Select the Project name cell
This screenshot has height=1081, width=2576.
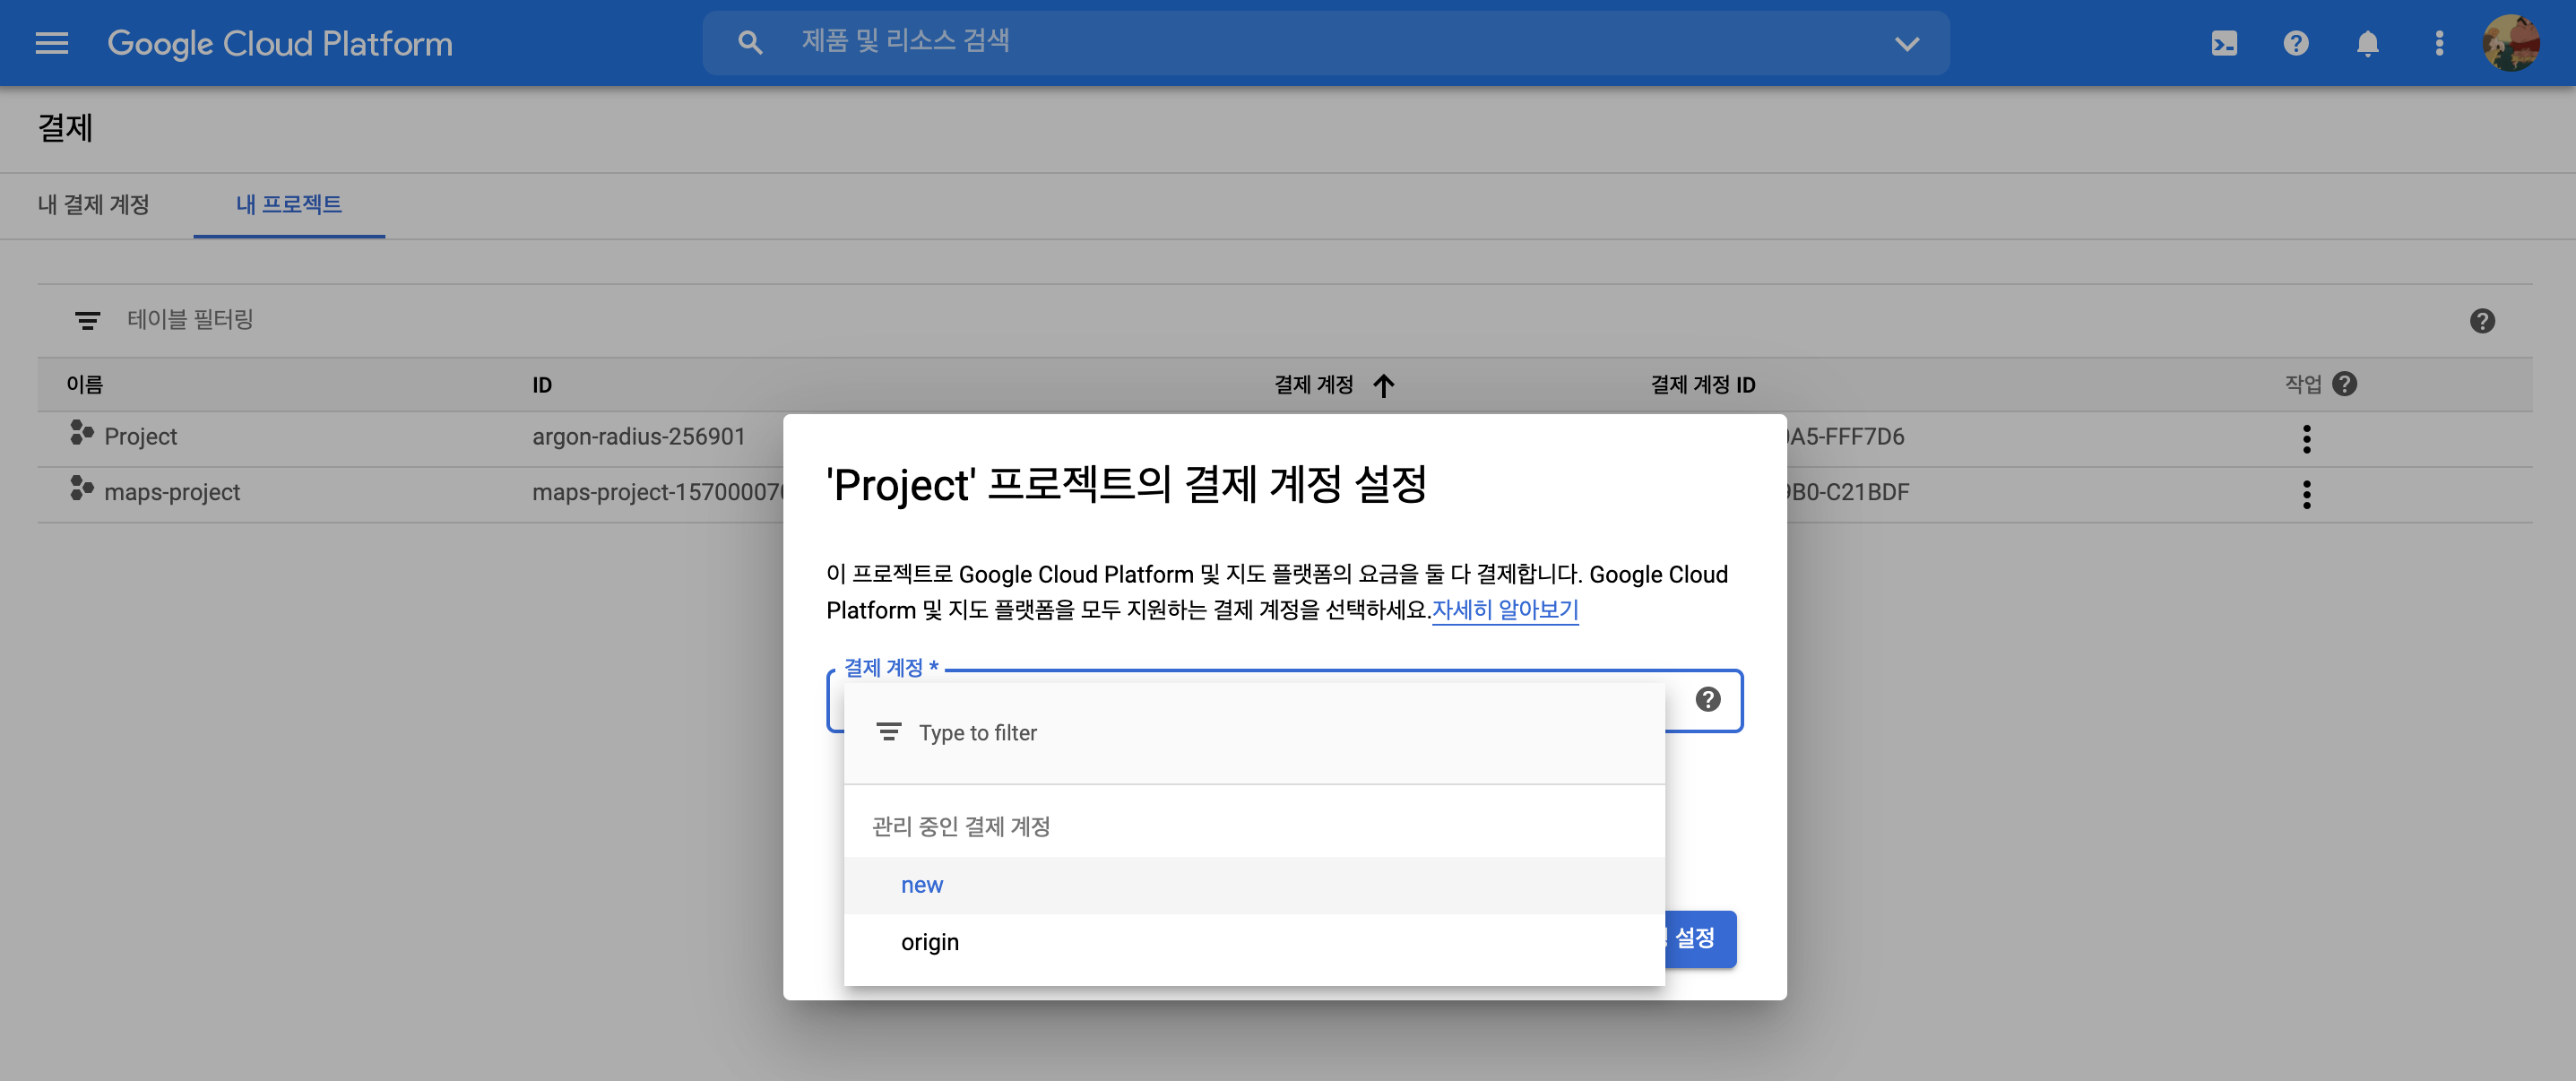click(141, 437)
